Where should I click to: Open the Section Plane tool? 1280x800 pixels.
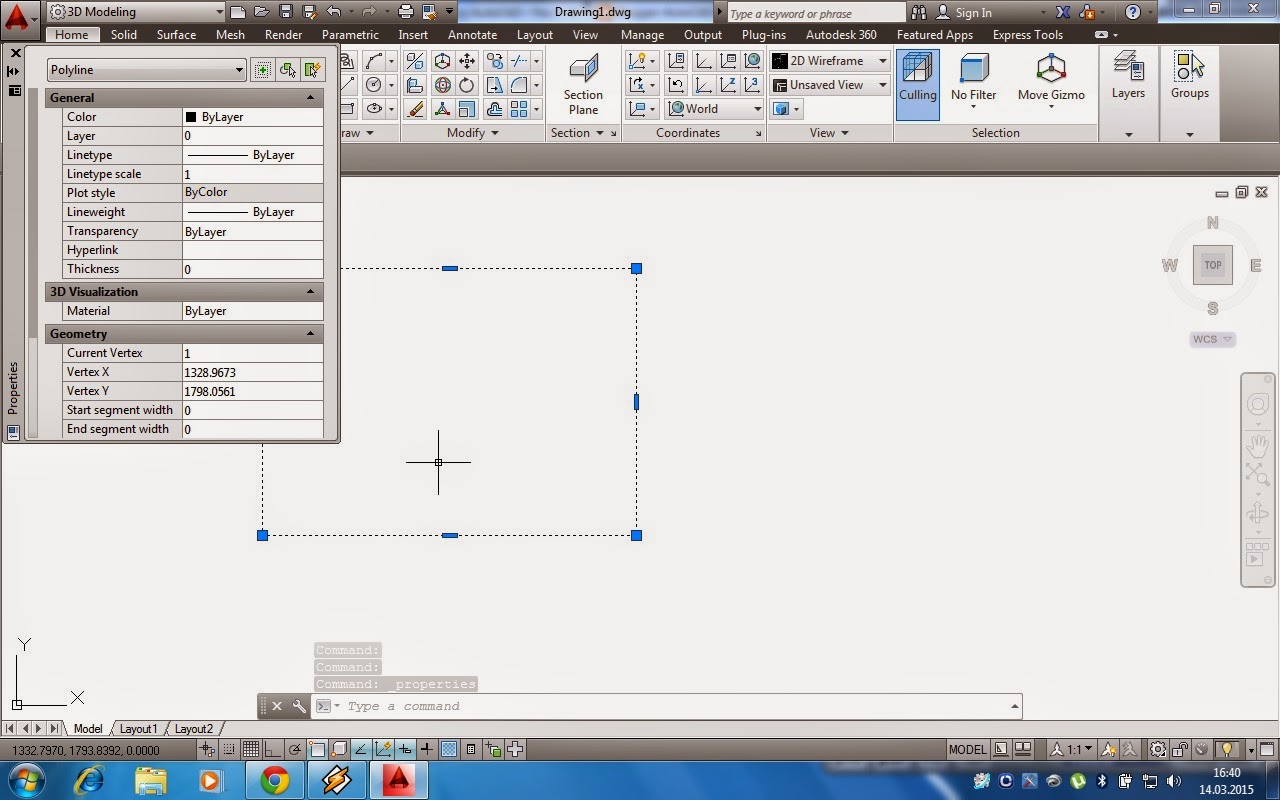tap(583, 80)
